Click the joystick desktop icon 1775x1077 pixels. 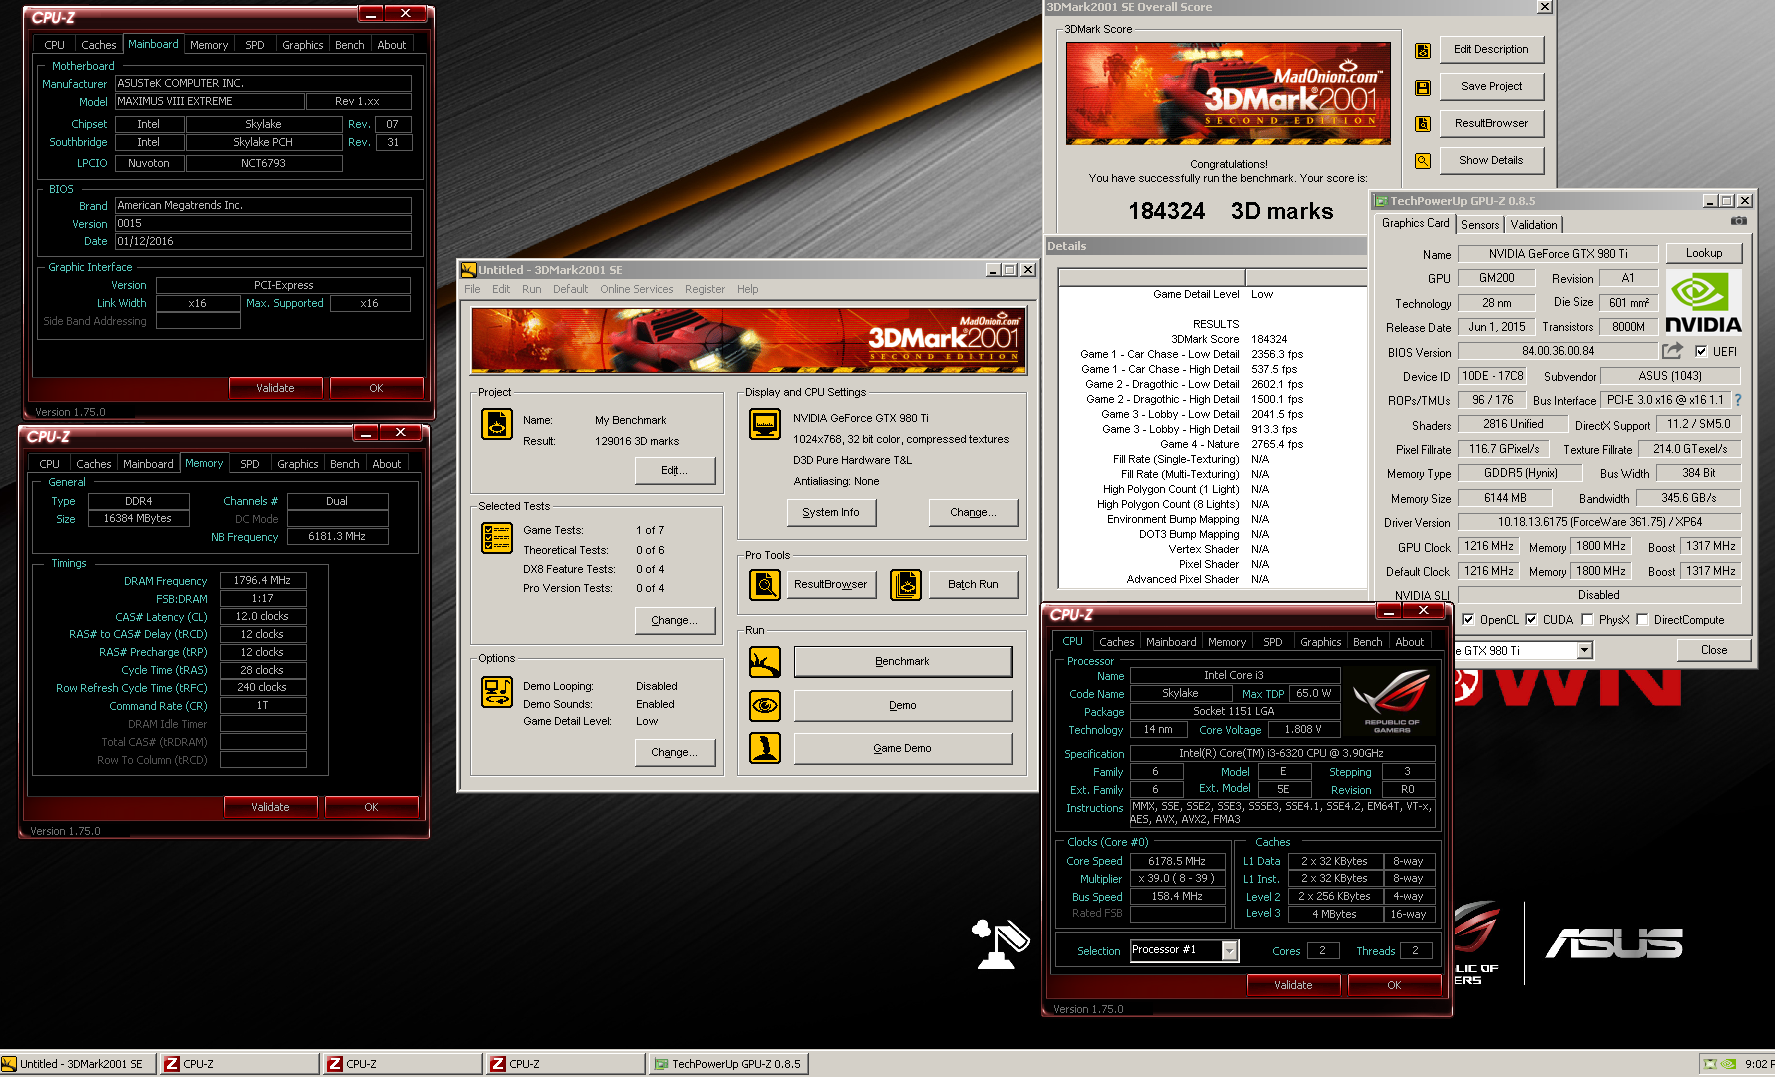[x=1000, y=944]
